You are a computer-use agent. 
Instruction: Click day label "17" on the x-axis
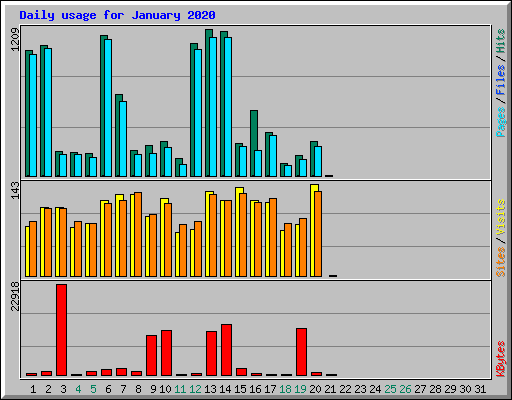tap(270, 389)
